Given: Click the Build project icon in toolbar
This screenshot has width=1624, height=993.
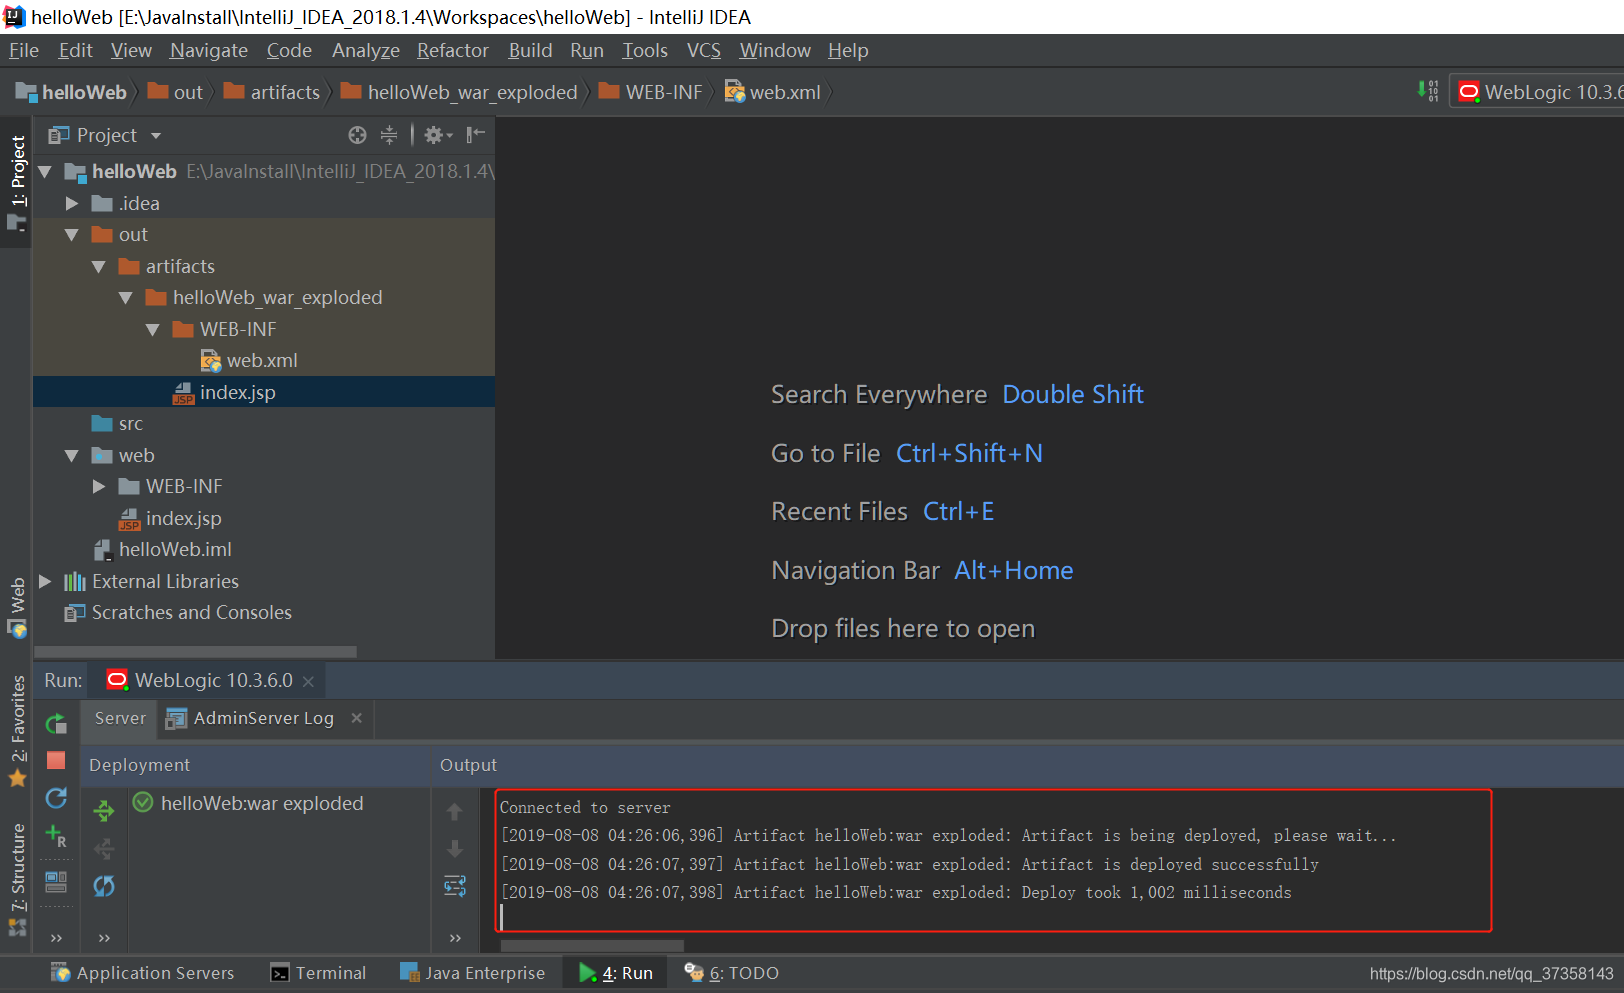Looking at the screenshot, I should pos(1428,91).
